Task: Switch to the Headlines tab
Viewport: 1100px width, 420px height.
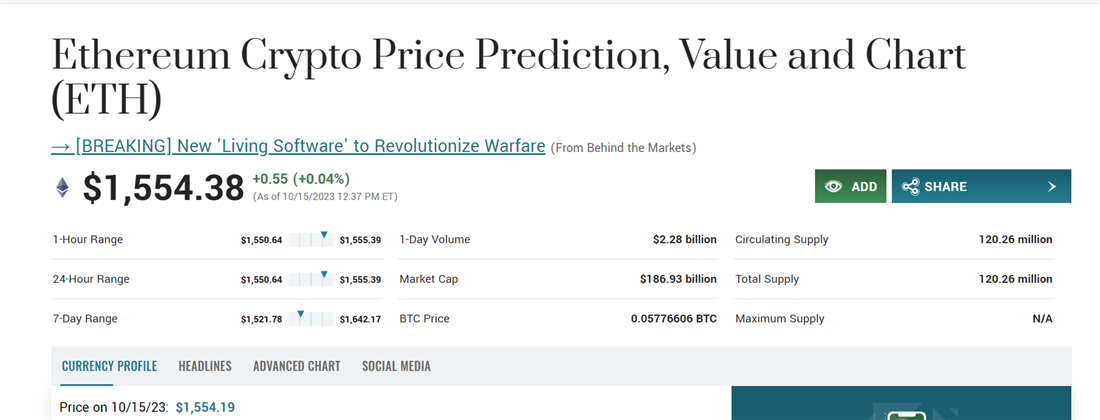Action: 205,366
